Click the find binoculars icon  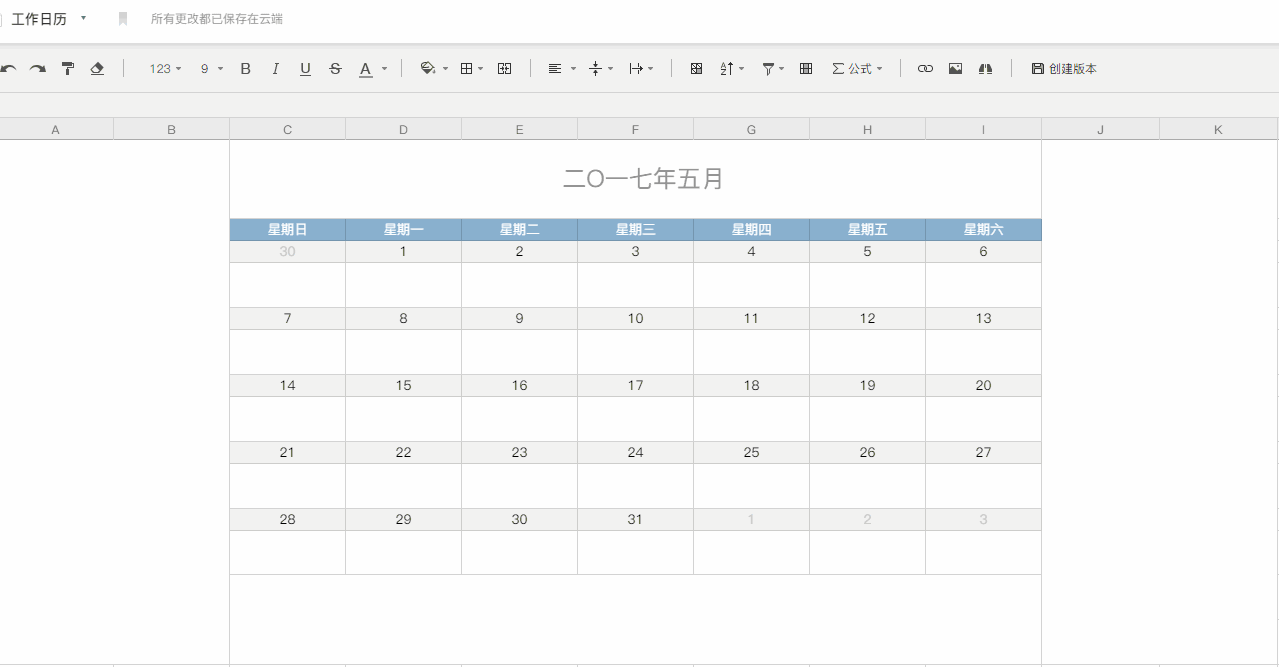pyautogui.click(x=985, y=69)
